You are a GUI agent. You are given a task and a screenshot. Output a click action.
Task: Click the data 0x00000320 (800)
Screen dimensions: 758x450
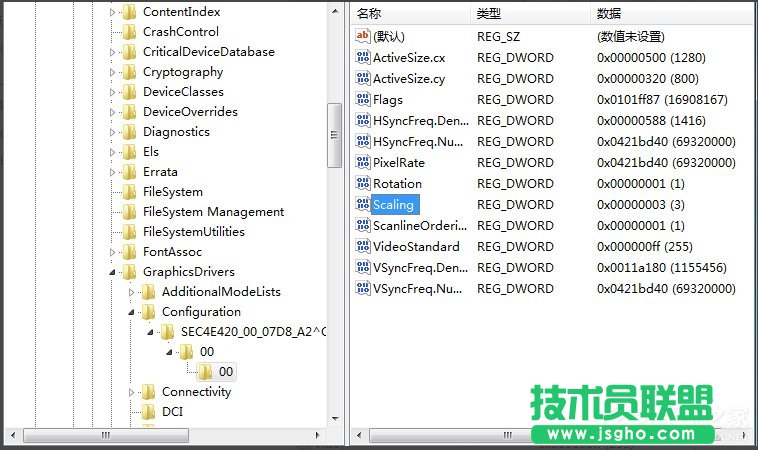[648, 78]
